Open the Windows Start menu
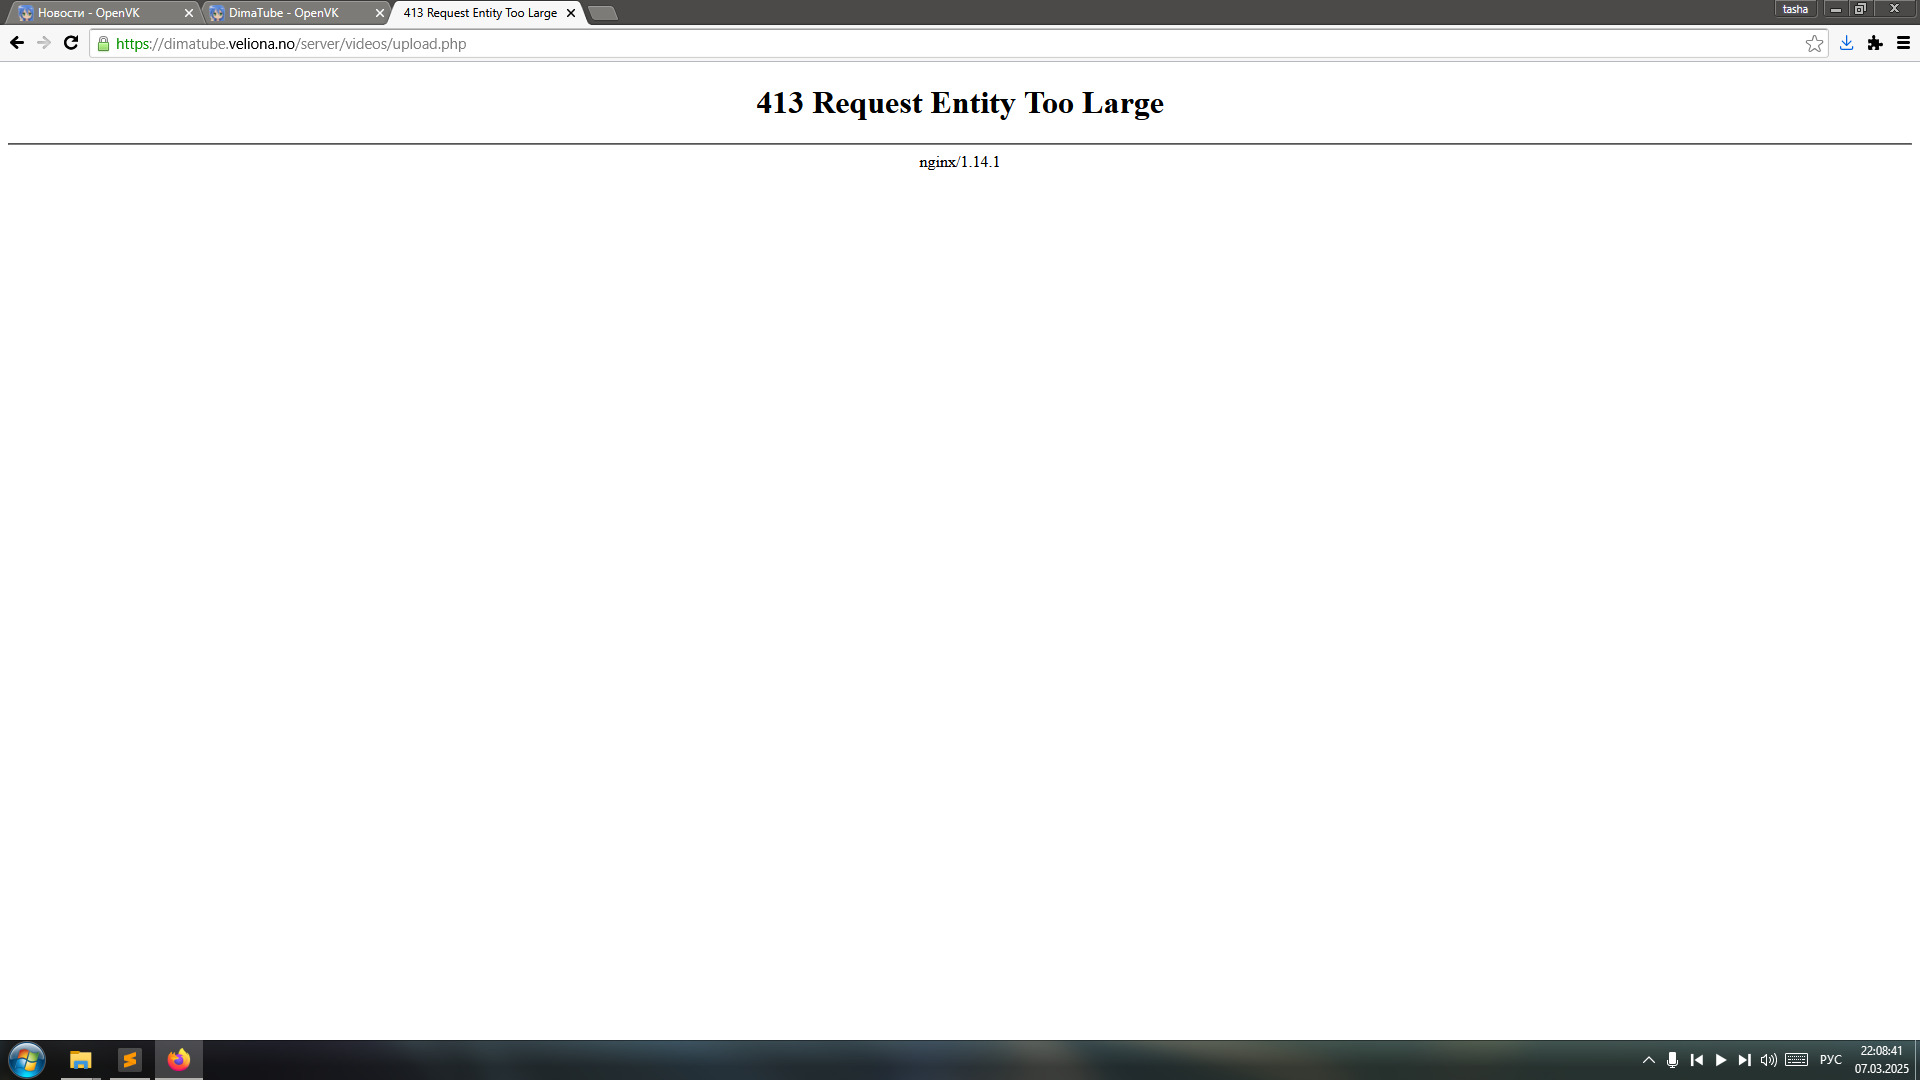 point(27,1060)
